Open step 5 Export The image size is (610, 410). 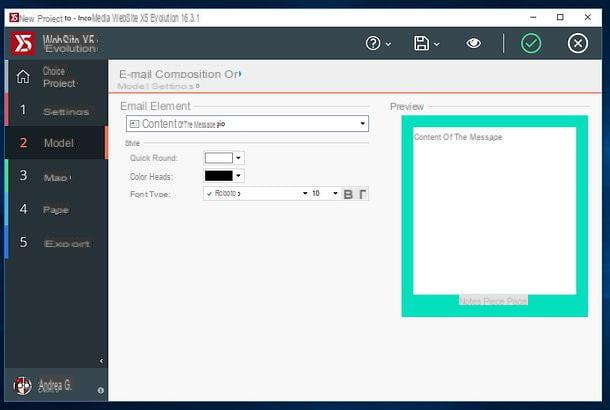click(57, 243)
